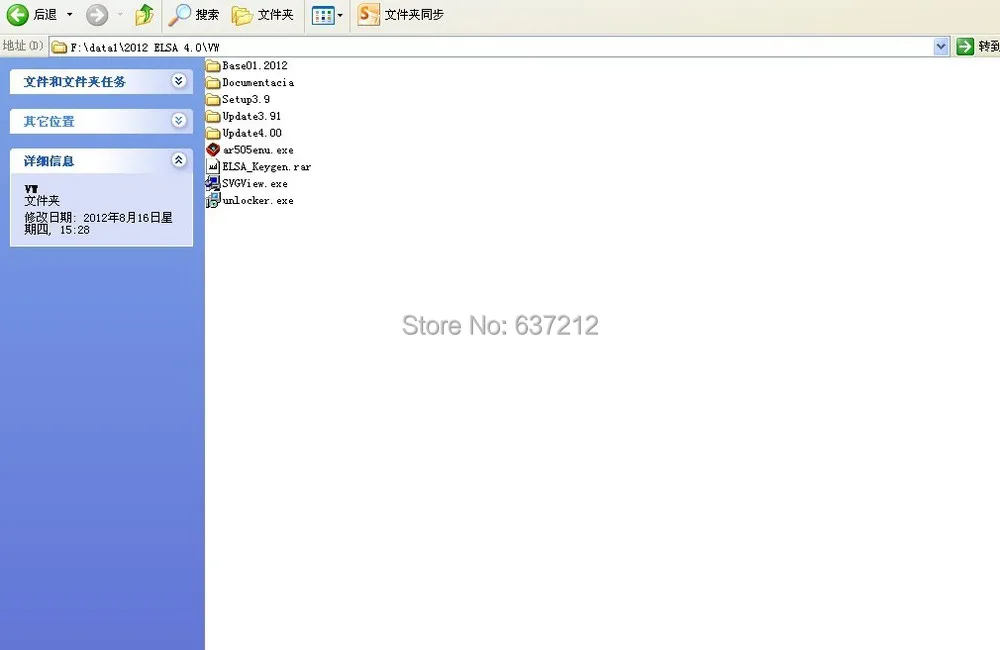Screen dimensions: 1000x650
Task: Select the Documentacia folder icon
Action: [x=213, y=82]
